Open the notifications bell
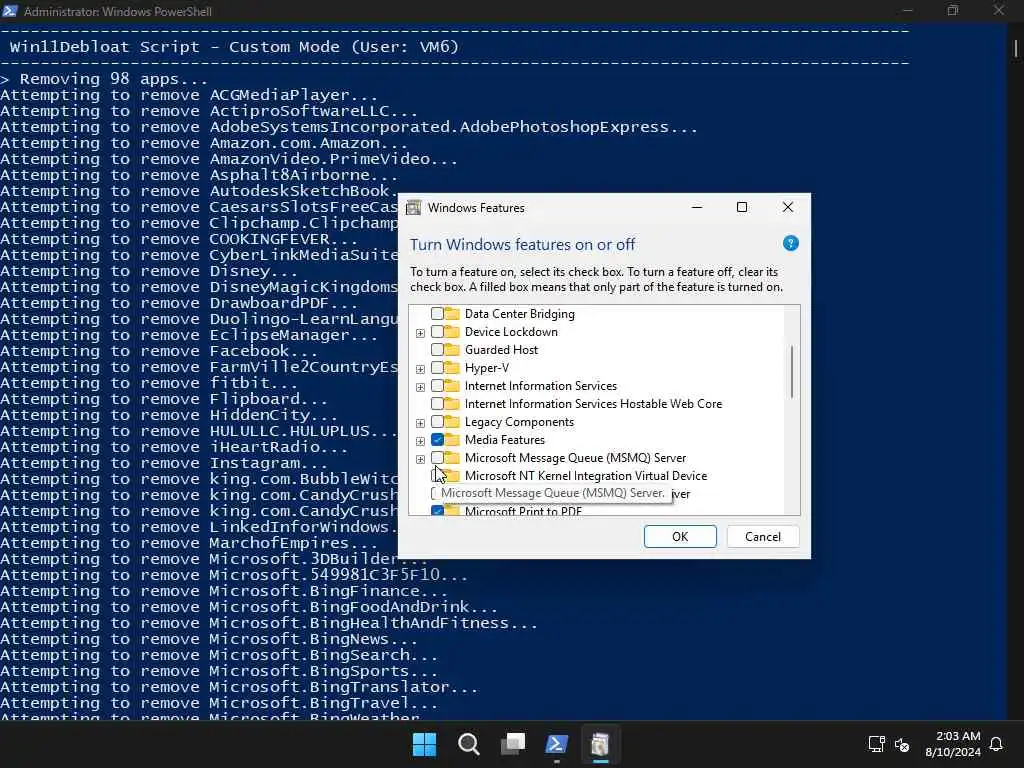The height and width of the screenshot is (768, 1024). pyautogui.click(x=996, y=744)
